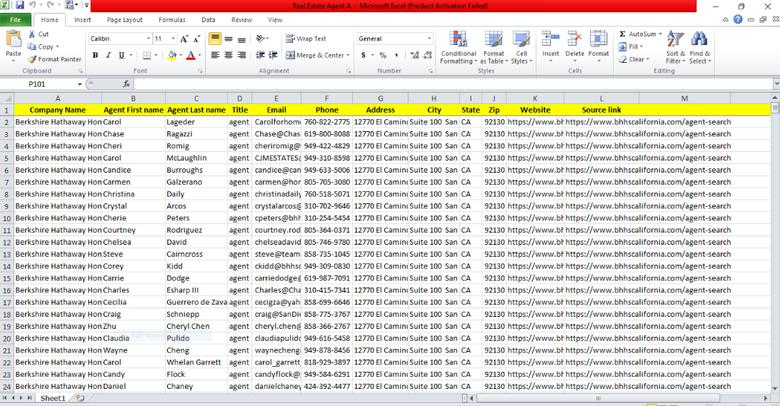
Task: Save the workbook from Quick Access Toolbar
Action: point(20,6)
